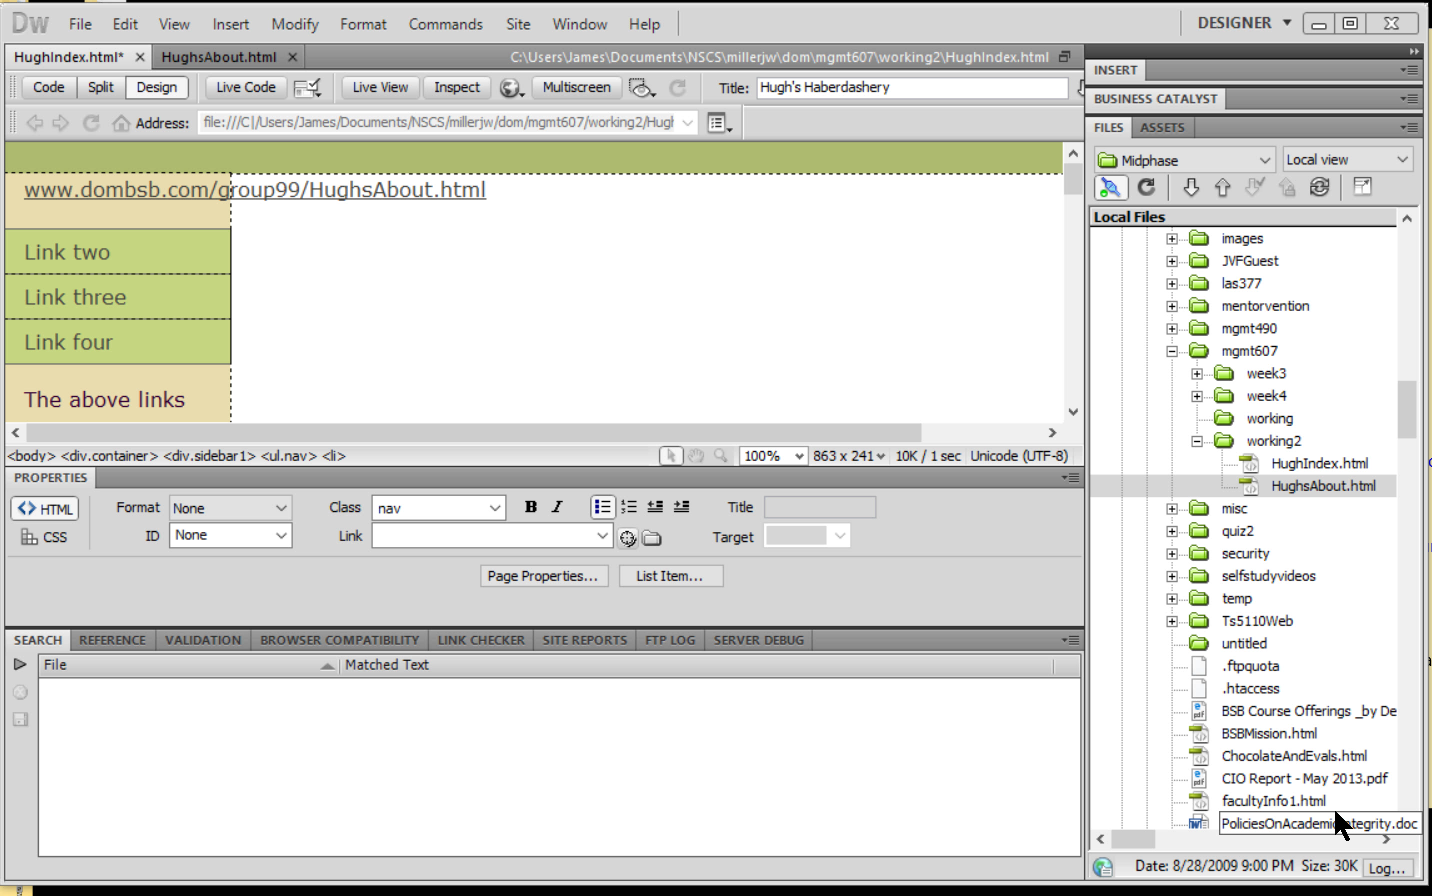Image resolution: width=1432 pixels, height=896 pixels.
Task: Expand the week3 folder in file tree
Action: (1197, 374)
